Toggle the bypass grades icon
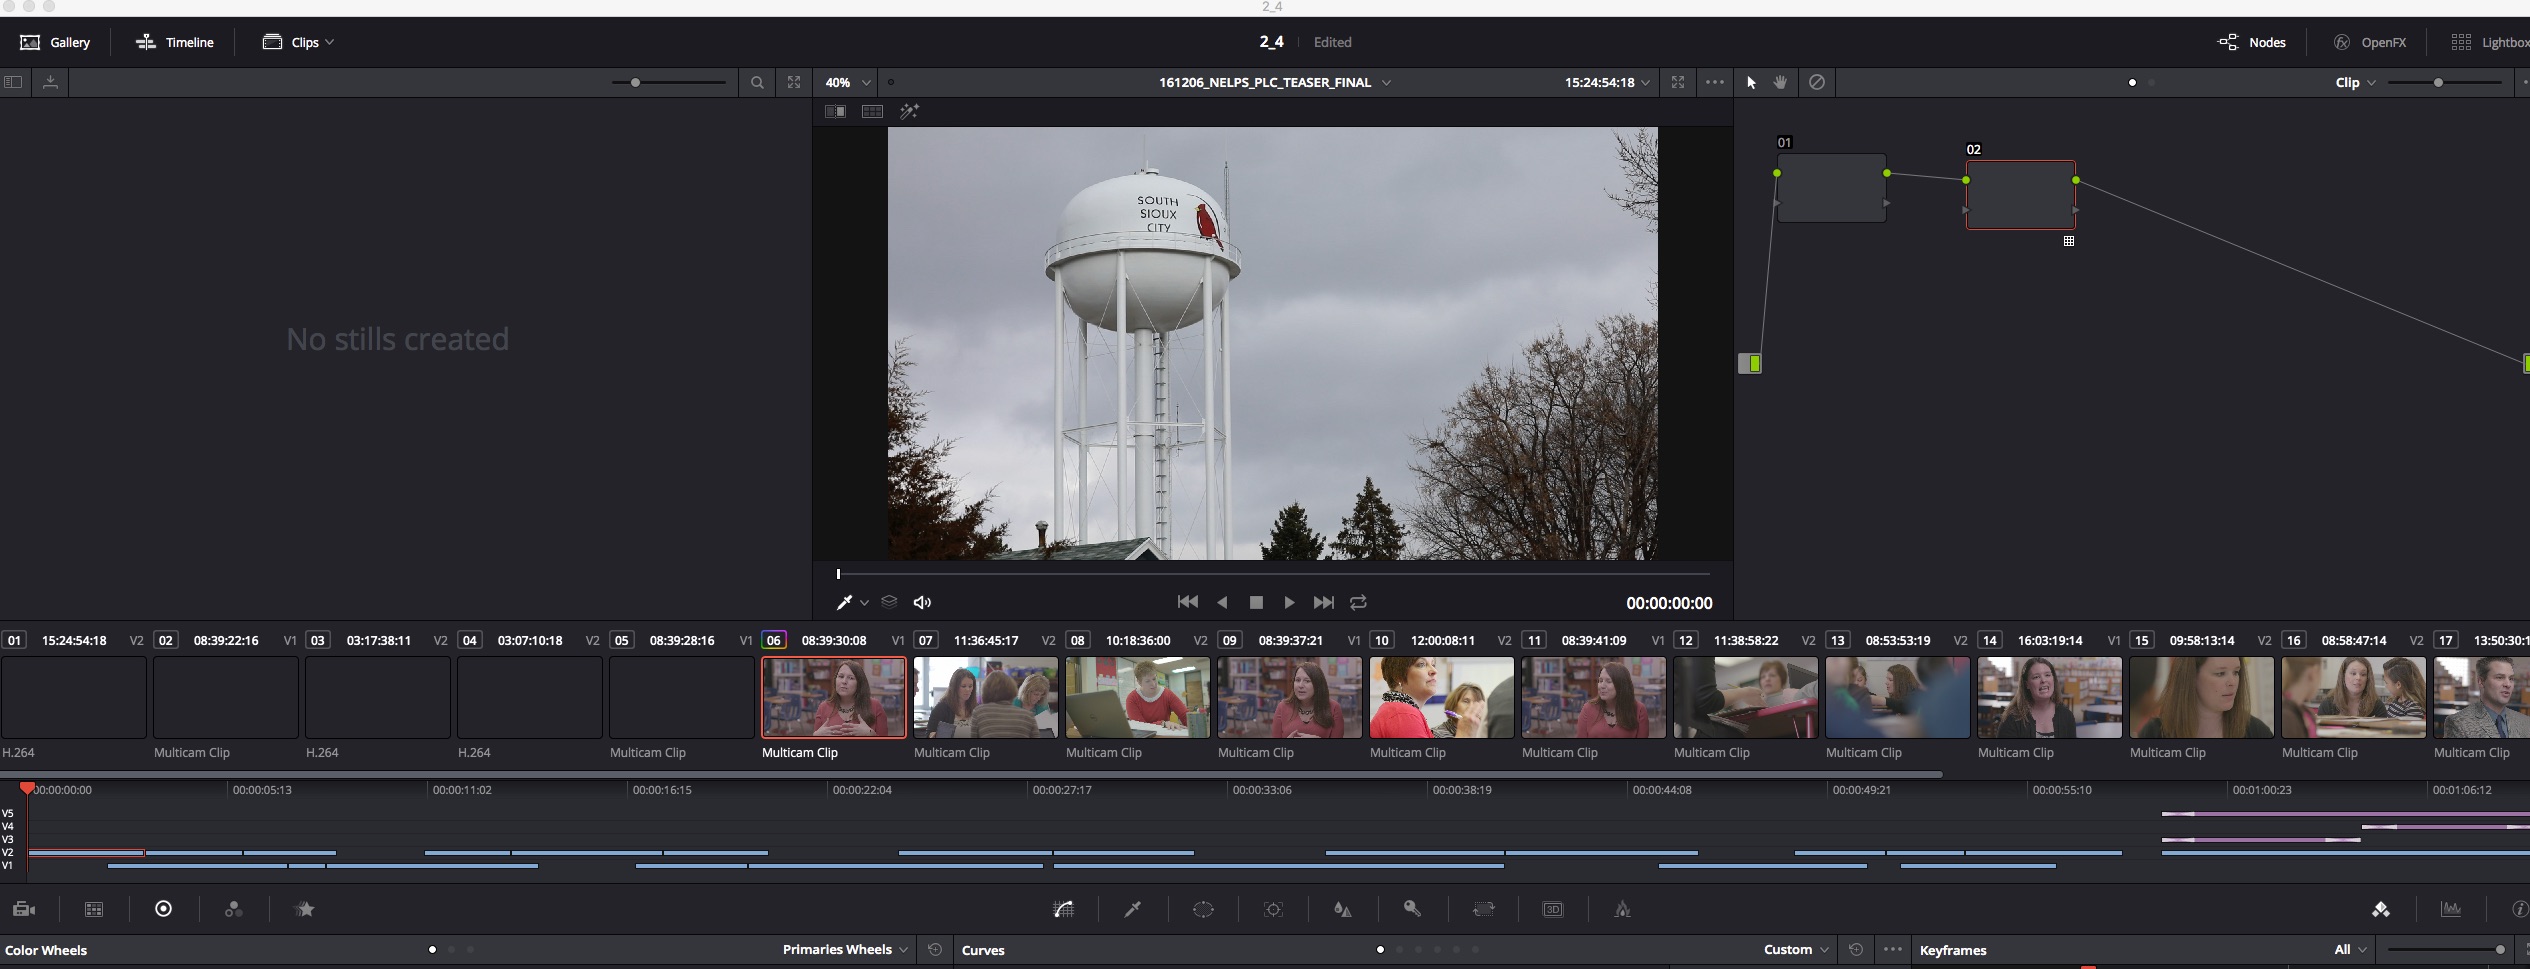This screenshot has width=2530, height=969. point(1817,82)
